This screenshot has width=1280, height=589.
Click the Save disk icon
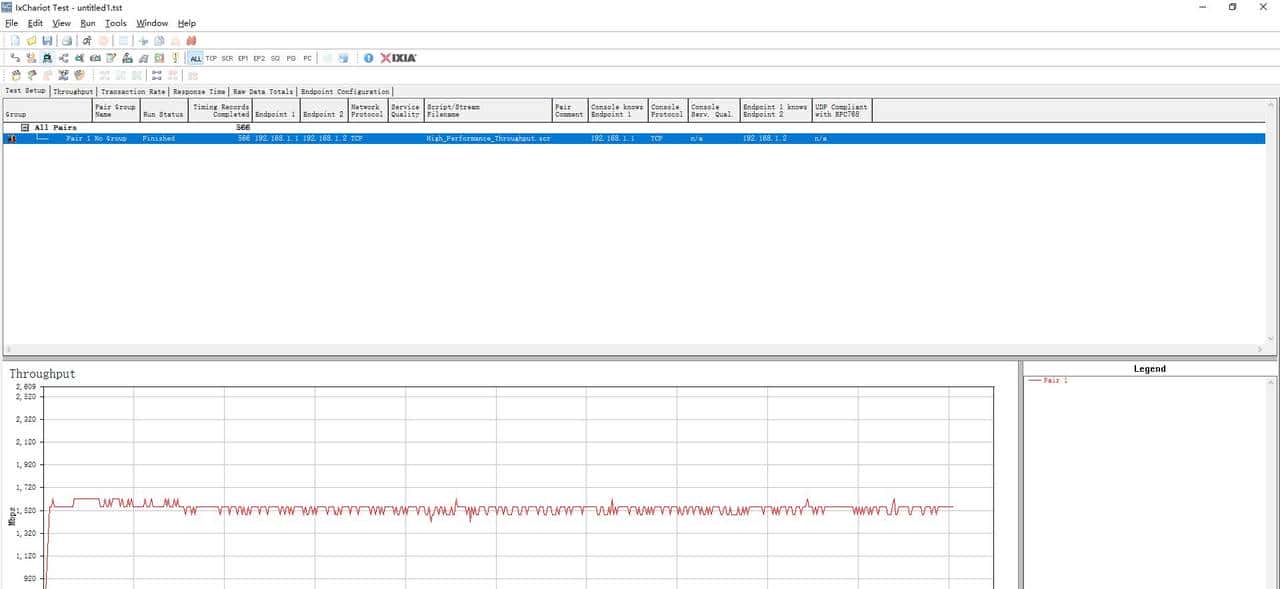[47, 41]
